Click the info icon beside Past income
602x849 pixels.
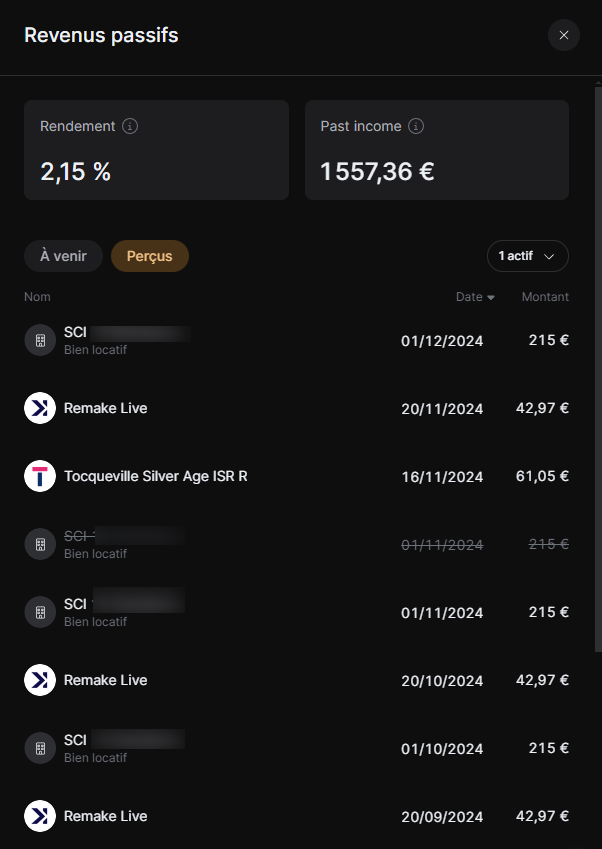(417, 127)
